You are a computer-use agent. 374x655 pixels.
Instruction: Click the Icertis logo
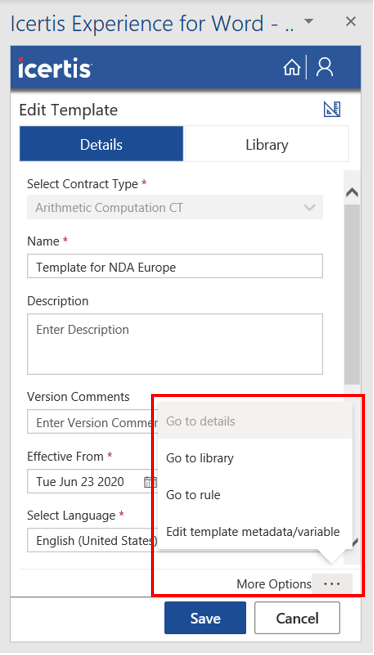pos(55,67)
